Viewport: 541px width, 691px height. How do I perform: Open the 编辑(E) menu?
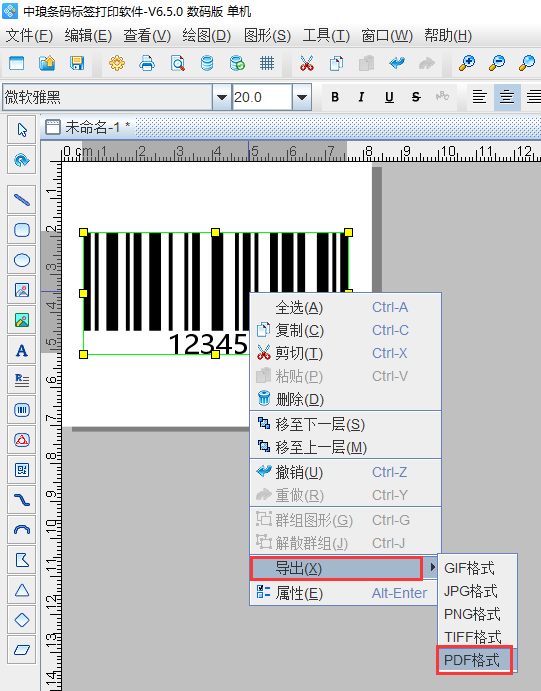(x=88, y=36)
